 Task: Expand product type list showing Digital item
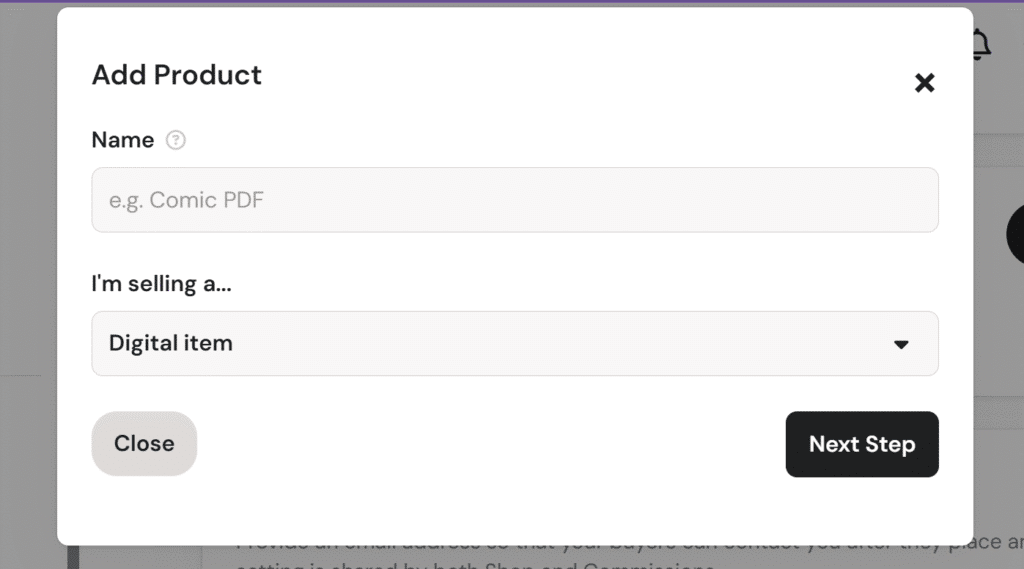[515, 344]
